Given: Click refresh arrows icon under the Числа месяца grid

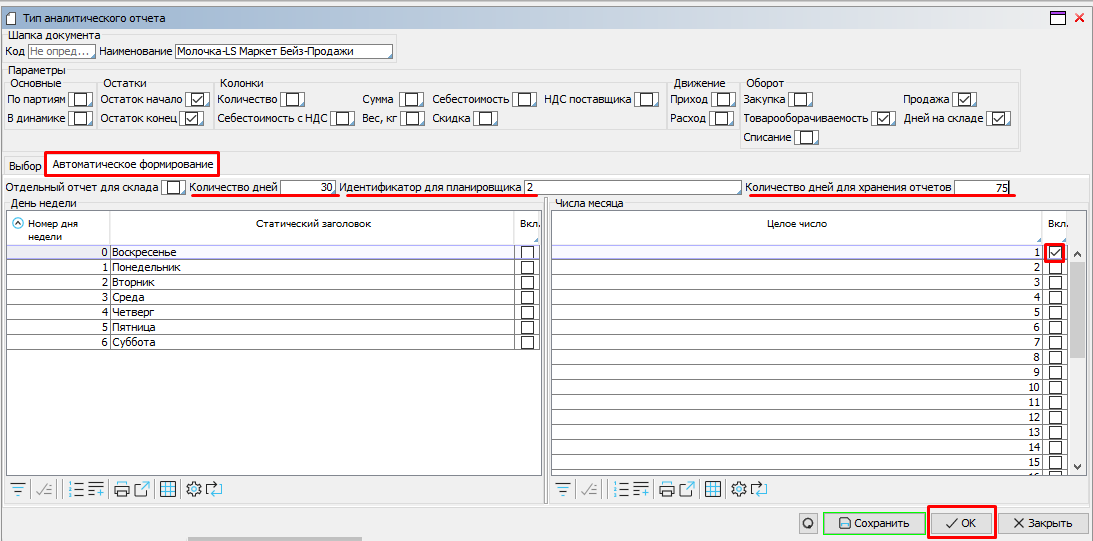Looking at the screenshot, I should pos(759,489).
